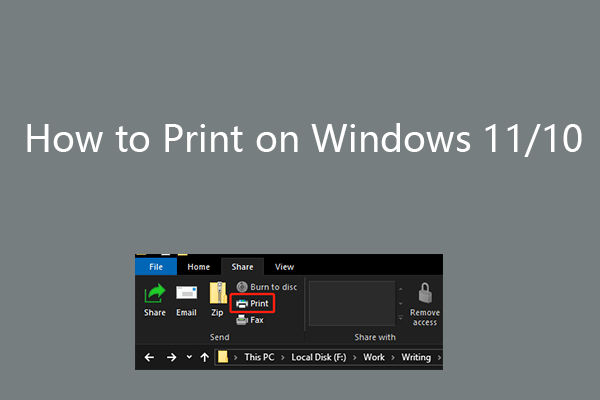600x400 pixels.
Task: Expand chevron after Work
Action: [x=393, y=358]
